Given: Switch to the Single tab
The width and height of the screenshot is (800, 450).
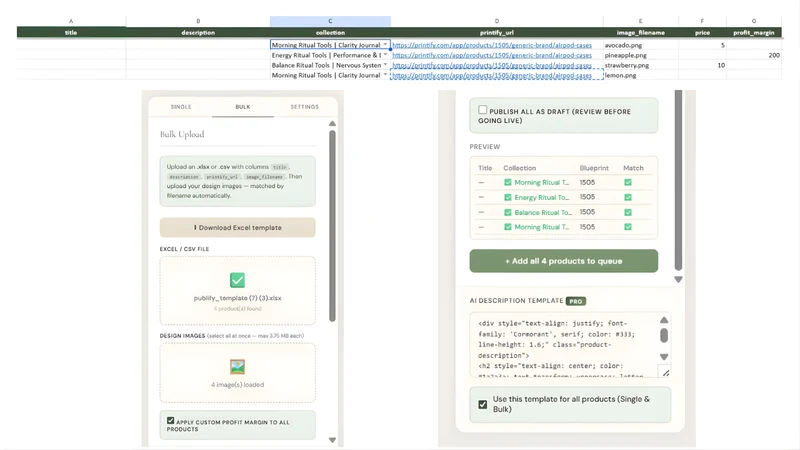Looking at the screenshot, I should [181, 107].
